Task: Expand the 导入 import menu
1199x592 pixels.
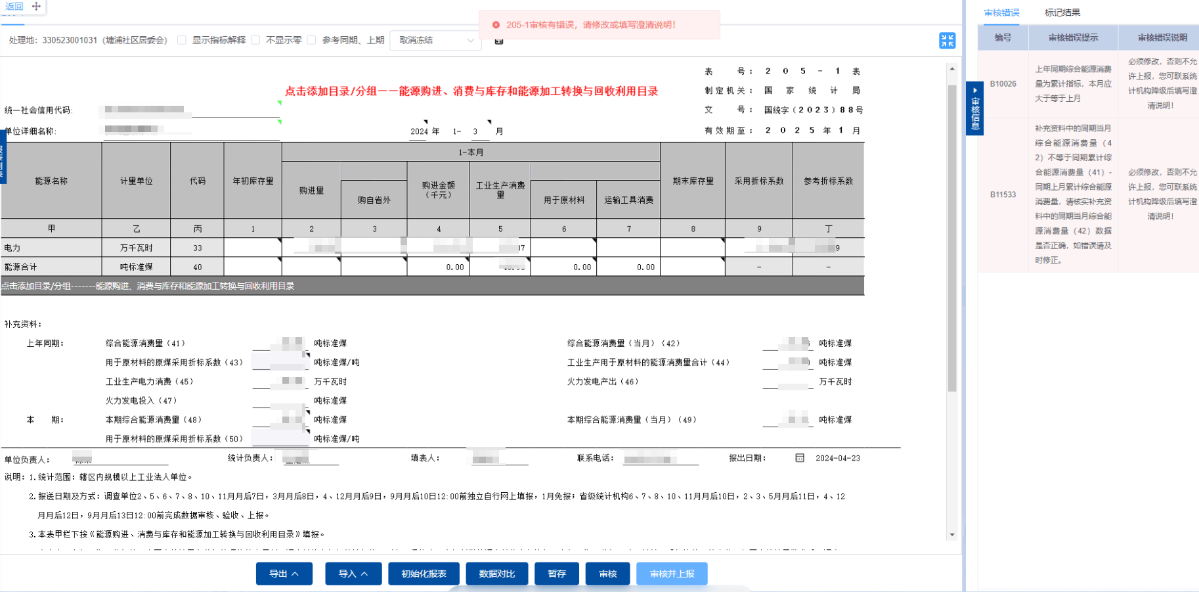Action: (353, 574)
